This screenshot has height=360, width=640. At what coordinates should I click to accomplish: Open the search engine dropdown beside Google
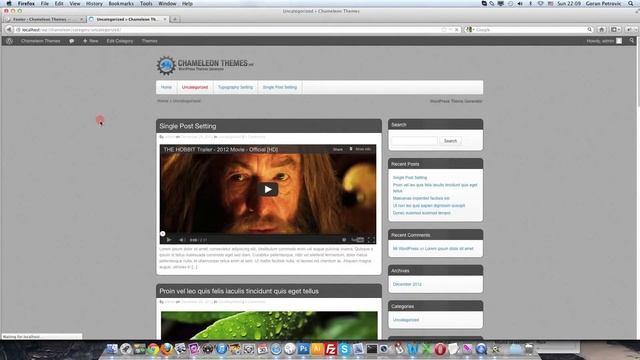point(469,29)
